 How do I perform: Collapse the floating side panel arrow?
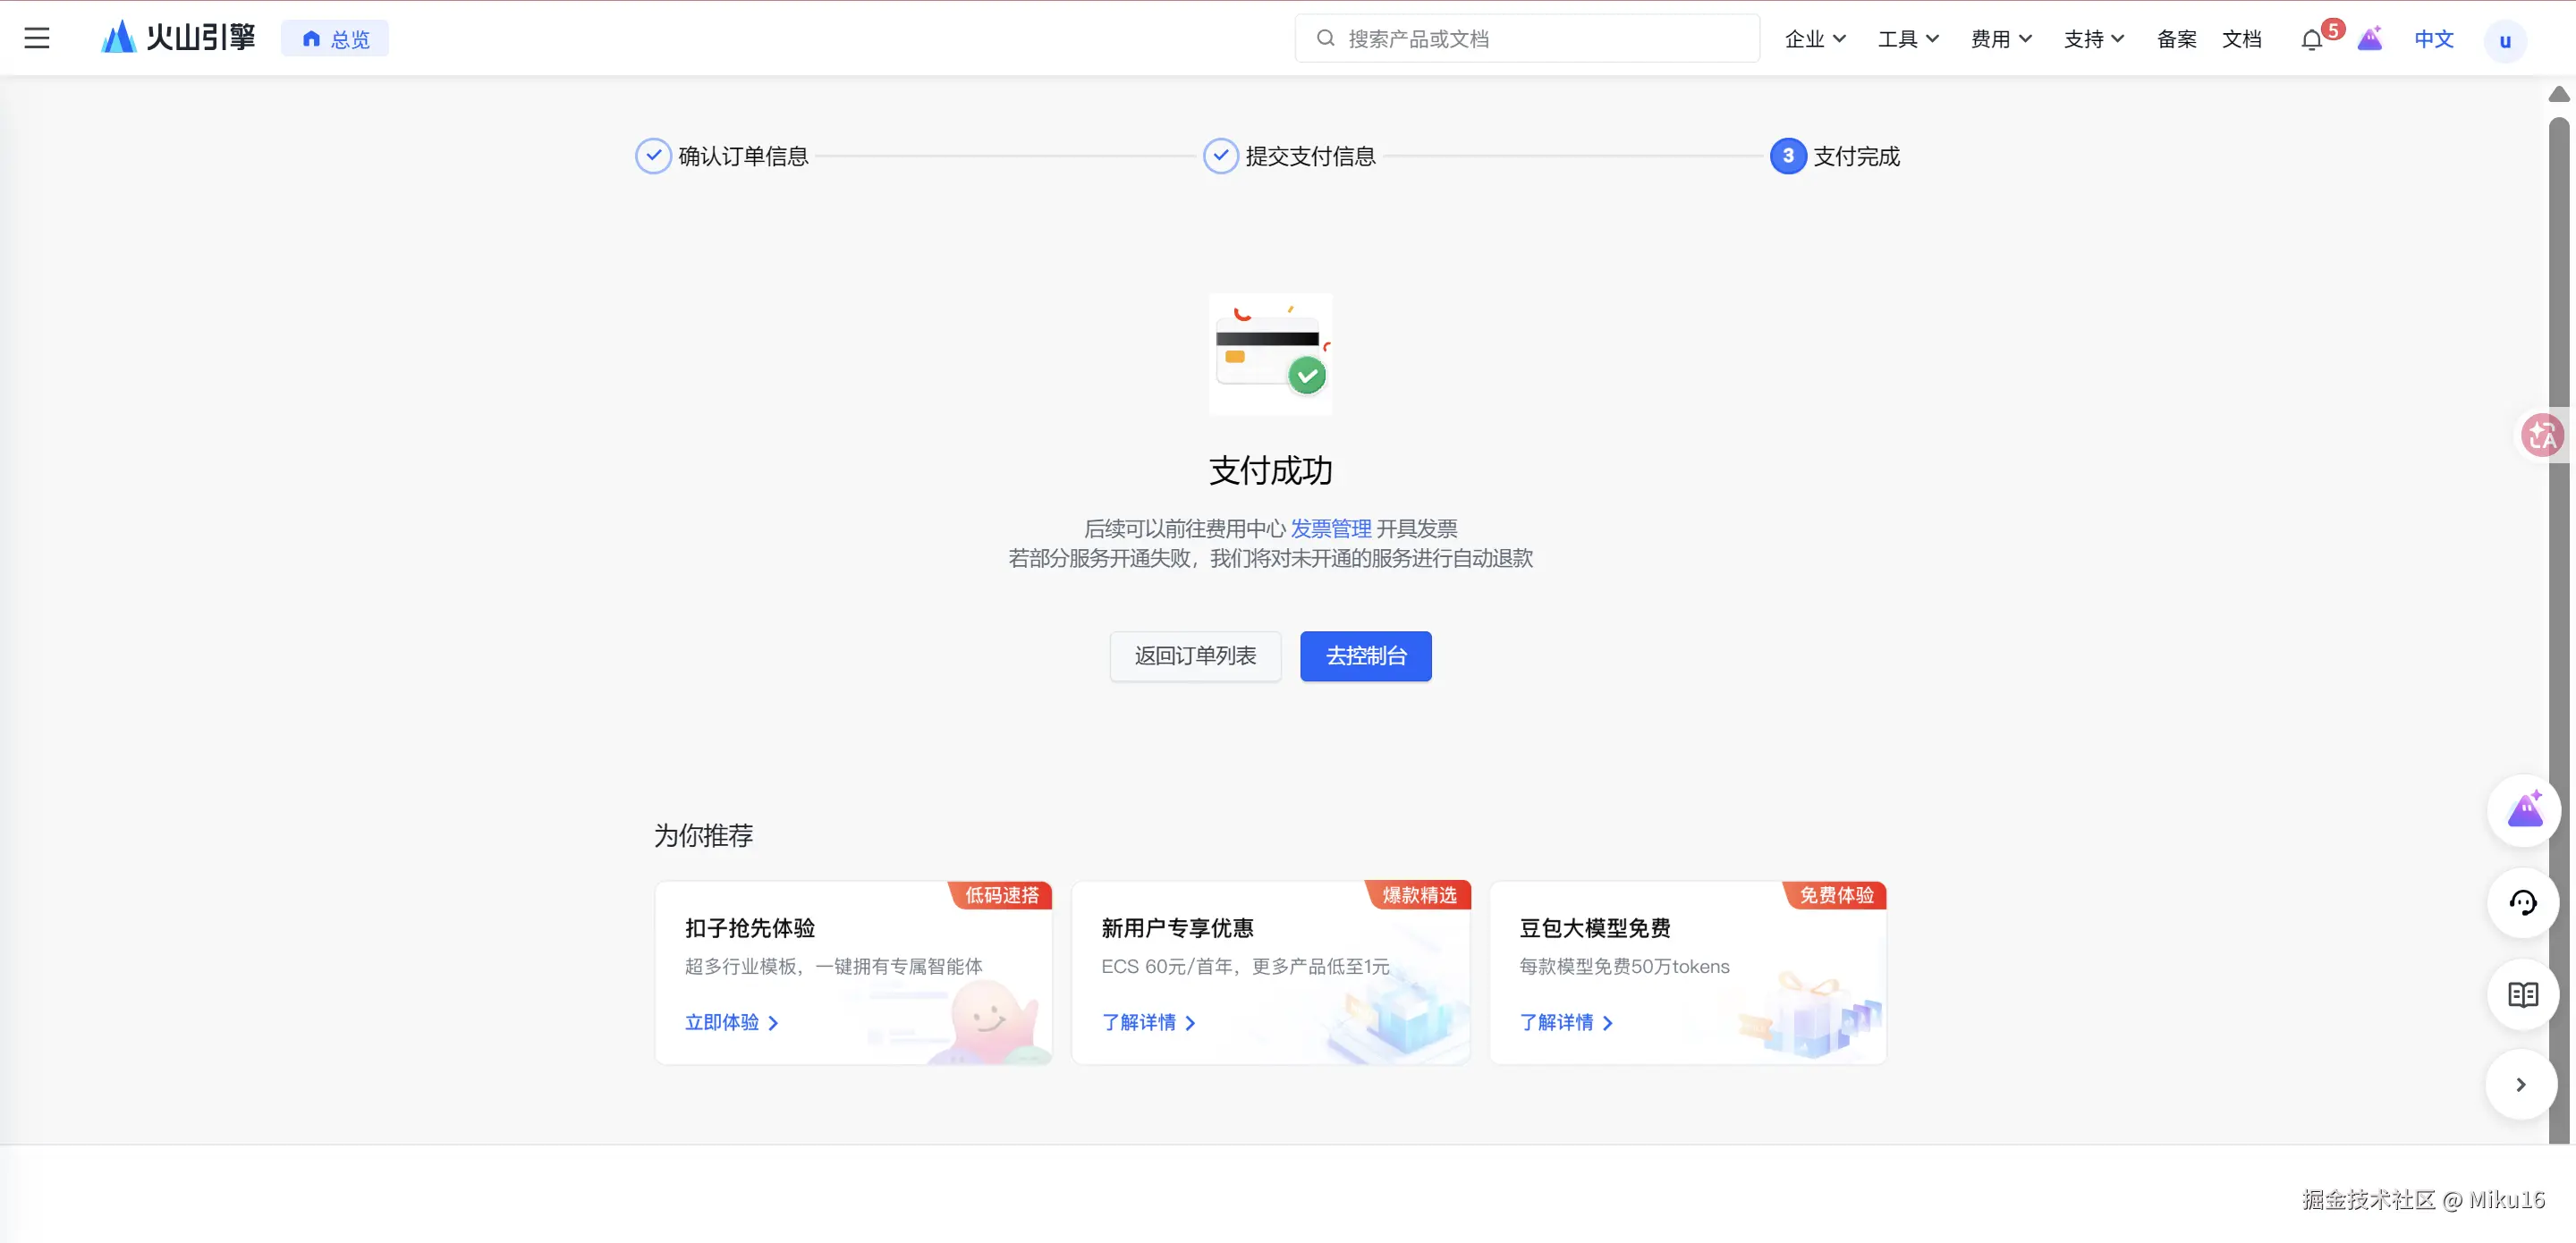pos(2521,1085)
